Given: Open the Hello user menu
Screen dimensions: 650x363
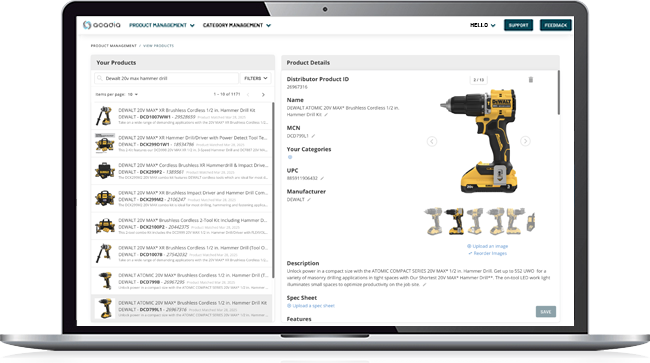Looking at the screenshot, I should click(x=483, y=25).
